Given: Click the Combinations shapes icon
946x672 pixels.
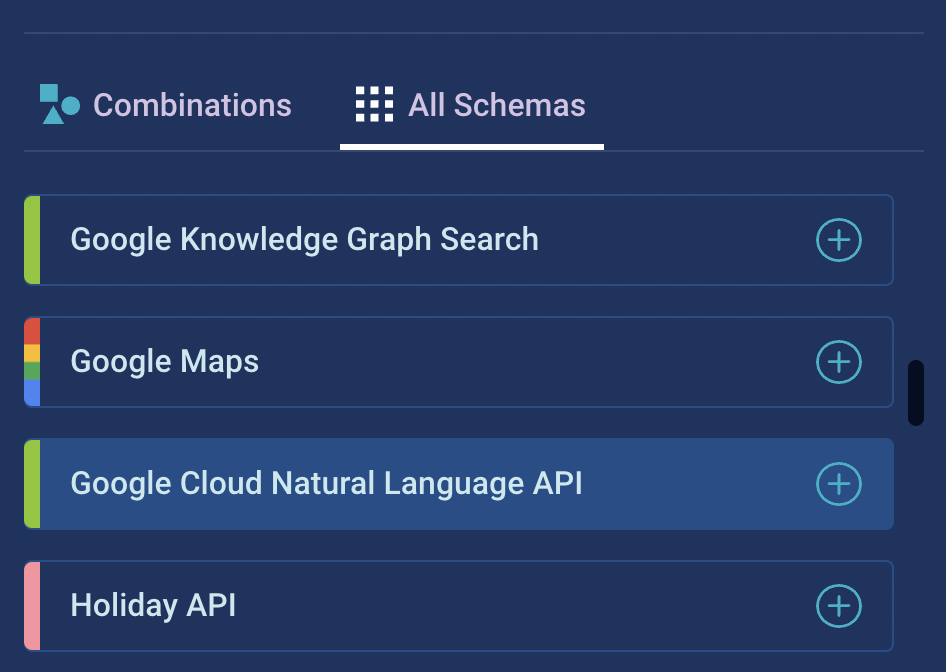Looking at the screenshot, I should coord(60,104).
